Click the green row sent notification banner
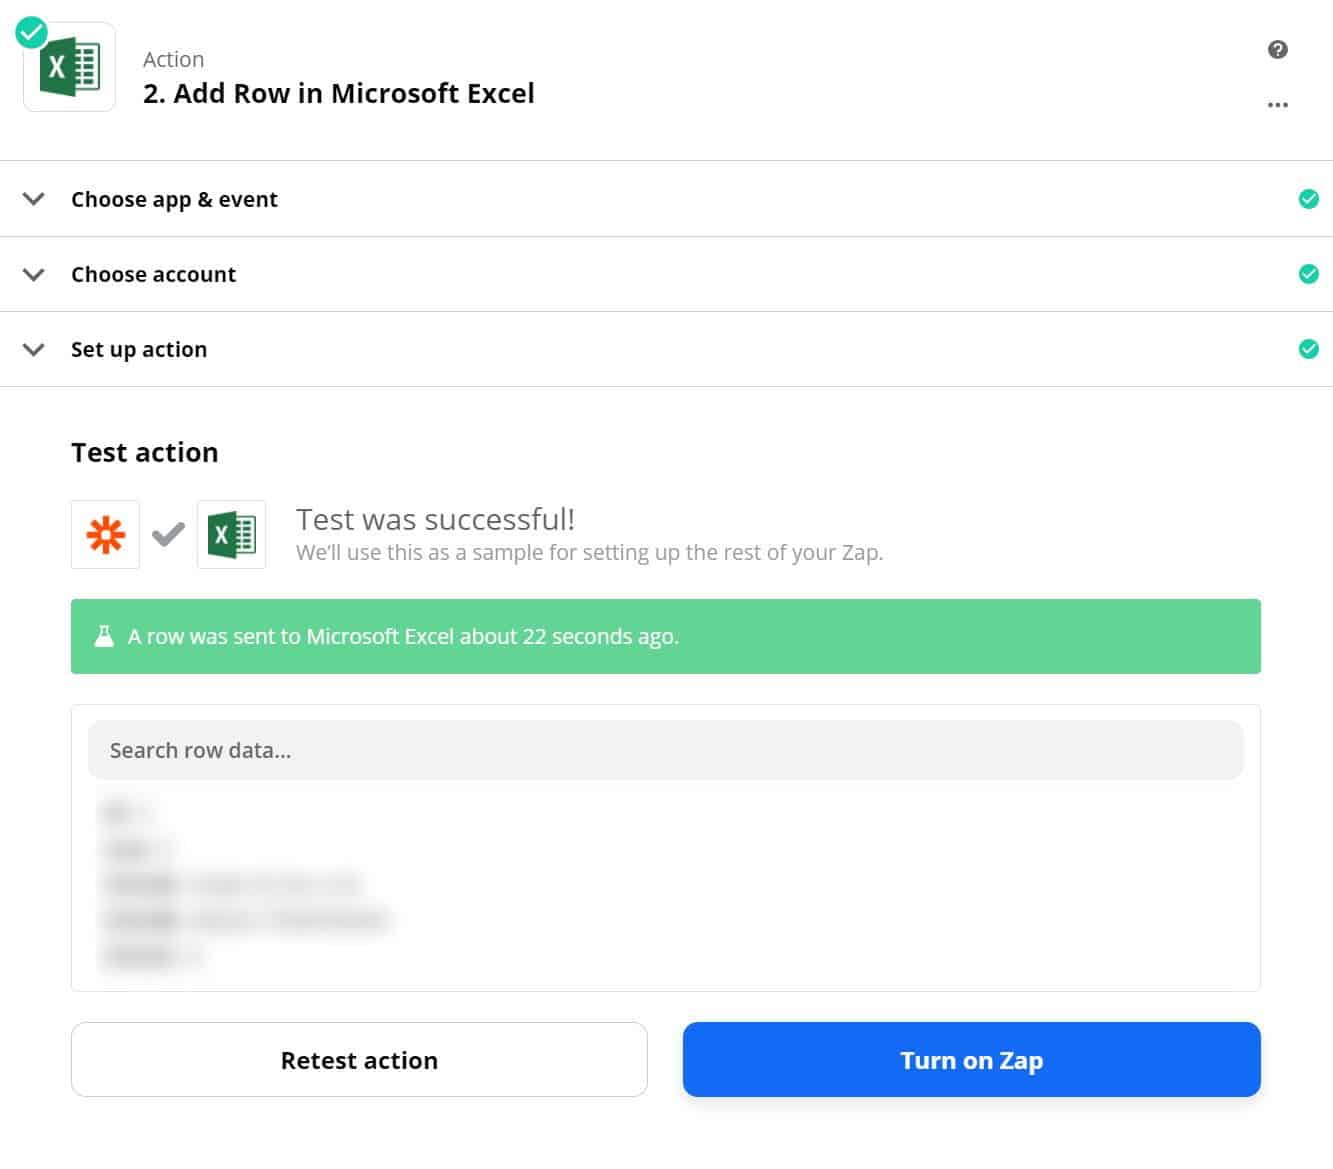This screenshot has height=1169, width=1333. 665,636
